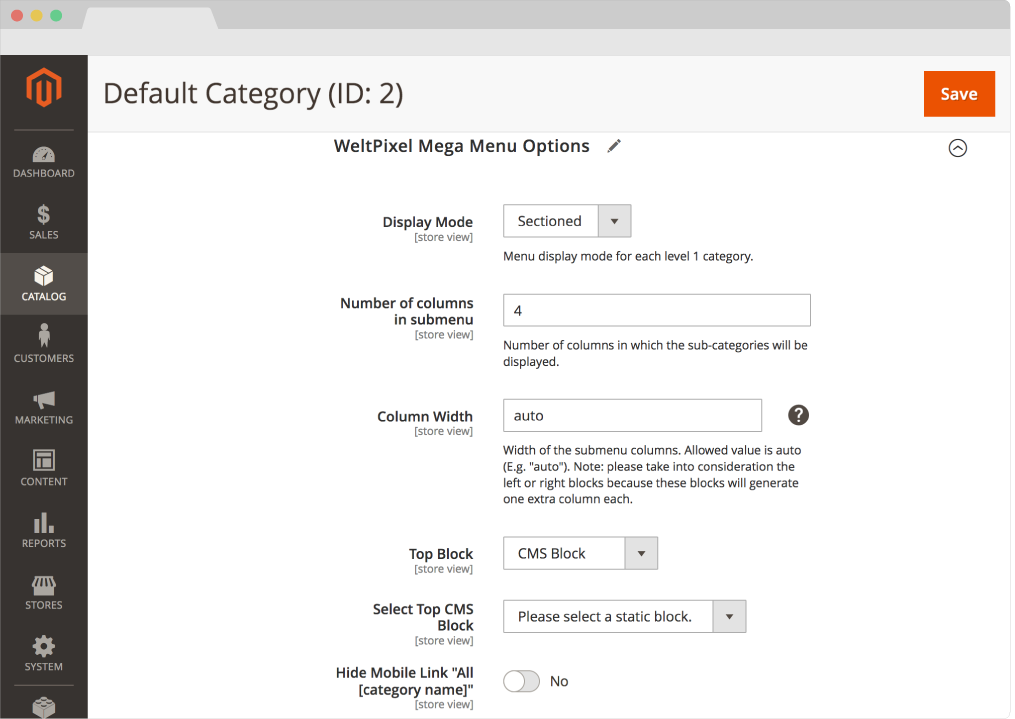Edit the section title using the pencil icon

[613, 146]
